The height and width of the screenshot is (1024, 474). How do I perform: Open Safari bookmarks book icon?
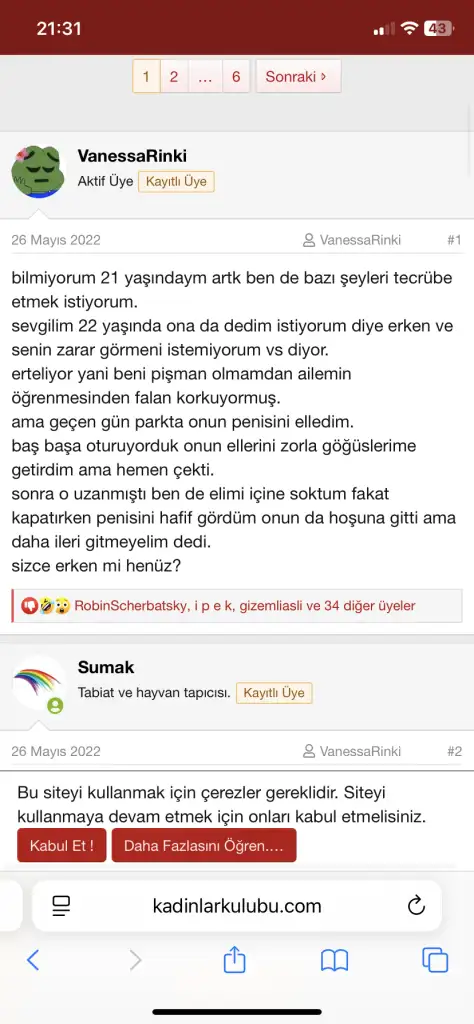click(334, 960)
